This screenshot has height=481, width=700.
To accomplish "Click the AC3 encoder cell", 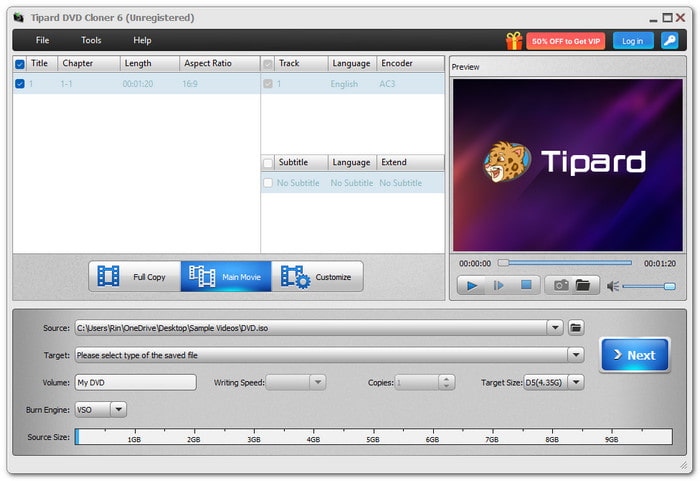I will [x=387, y=84].
